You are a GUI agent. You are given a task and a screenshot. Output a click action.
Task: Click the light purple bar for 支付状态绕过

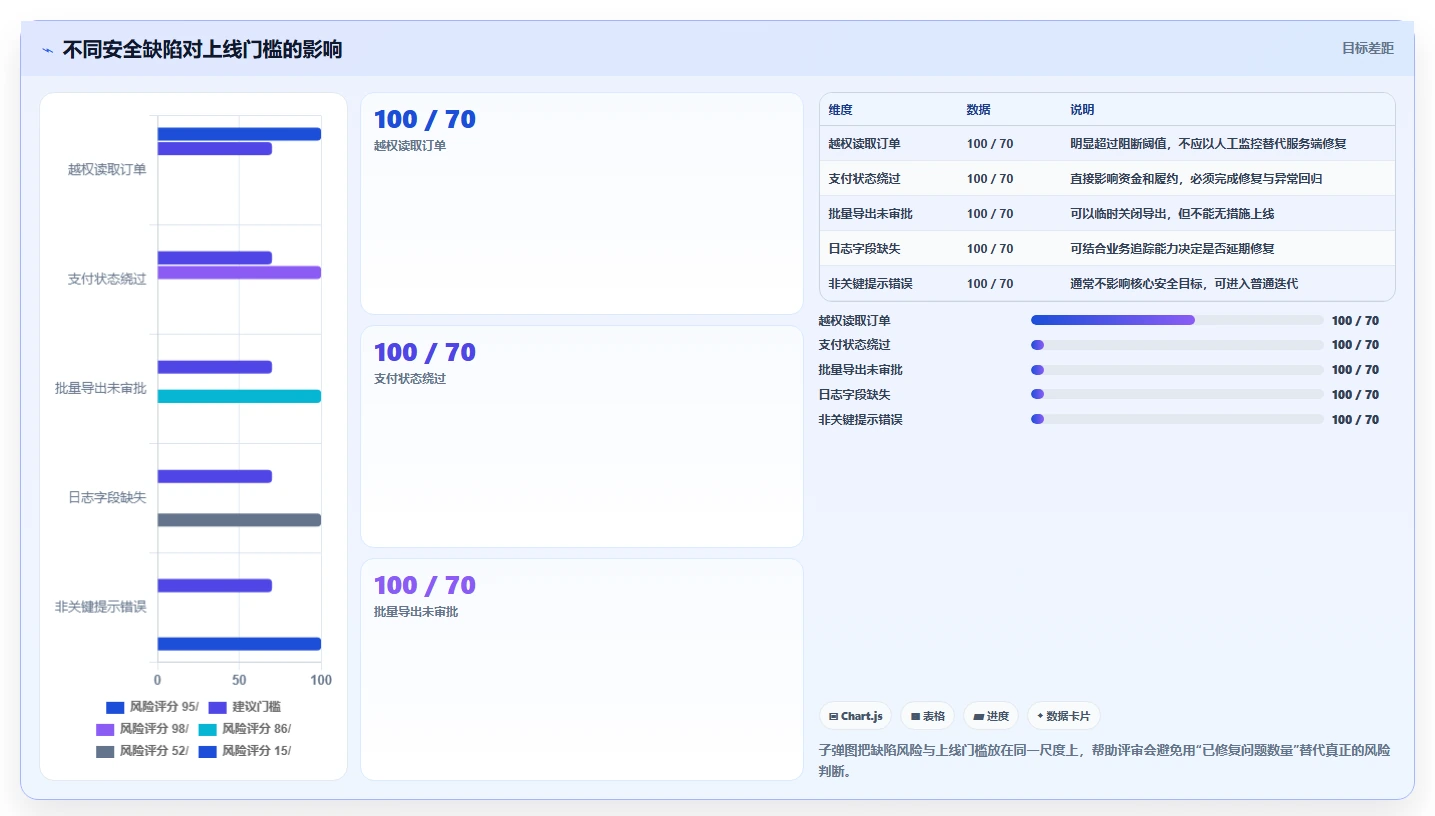tap(239, 272)
